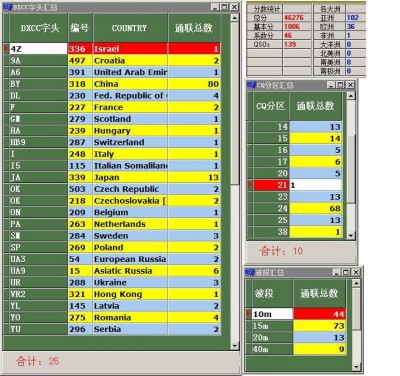Click scroll down arrow in CQ zone list

(x=351, y=236)
